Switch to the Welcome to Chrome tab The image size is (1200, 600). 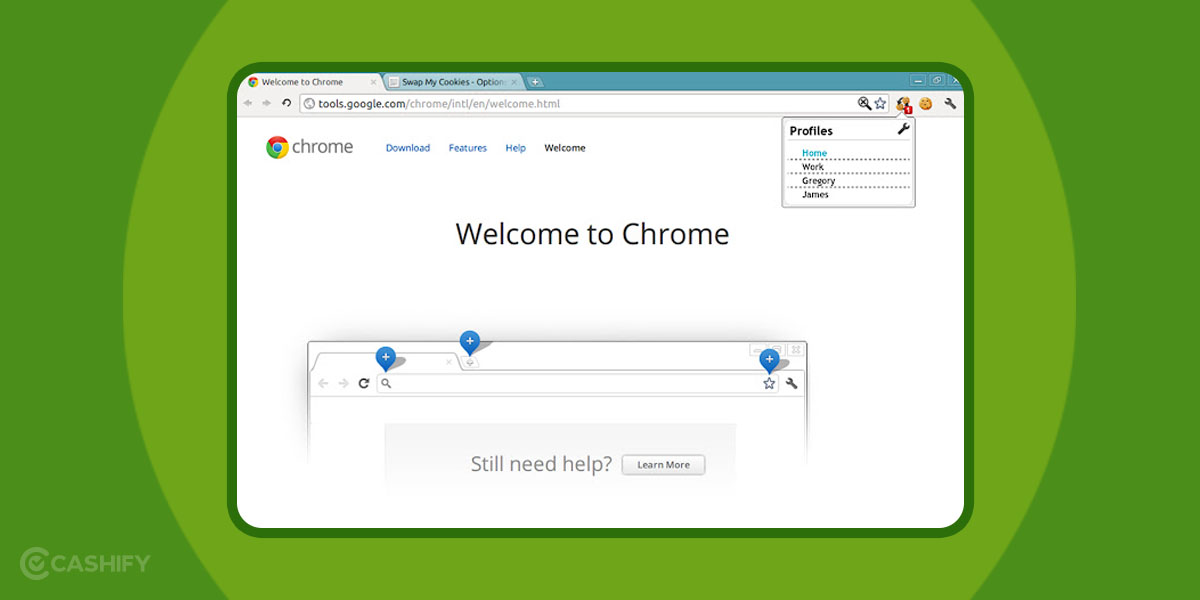[310, 81]
